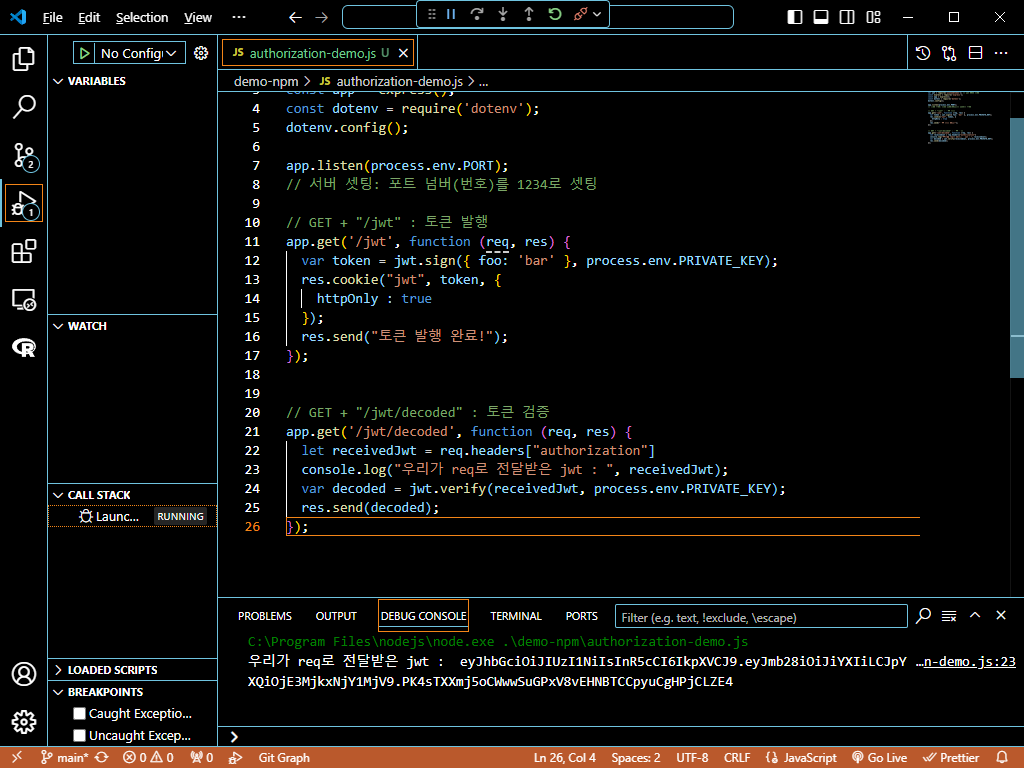Open the Manage gear menu
The image size is (1024, 768).
pyautogui.click(x=24, y=722)
